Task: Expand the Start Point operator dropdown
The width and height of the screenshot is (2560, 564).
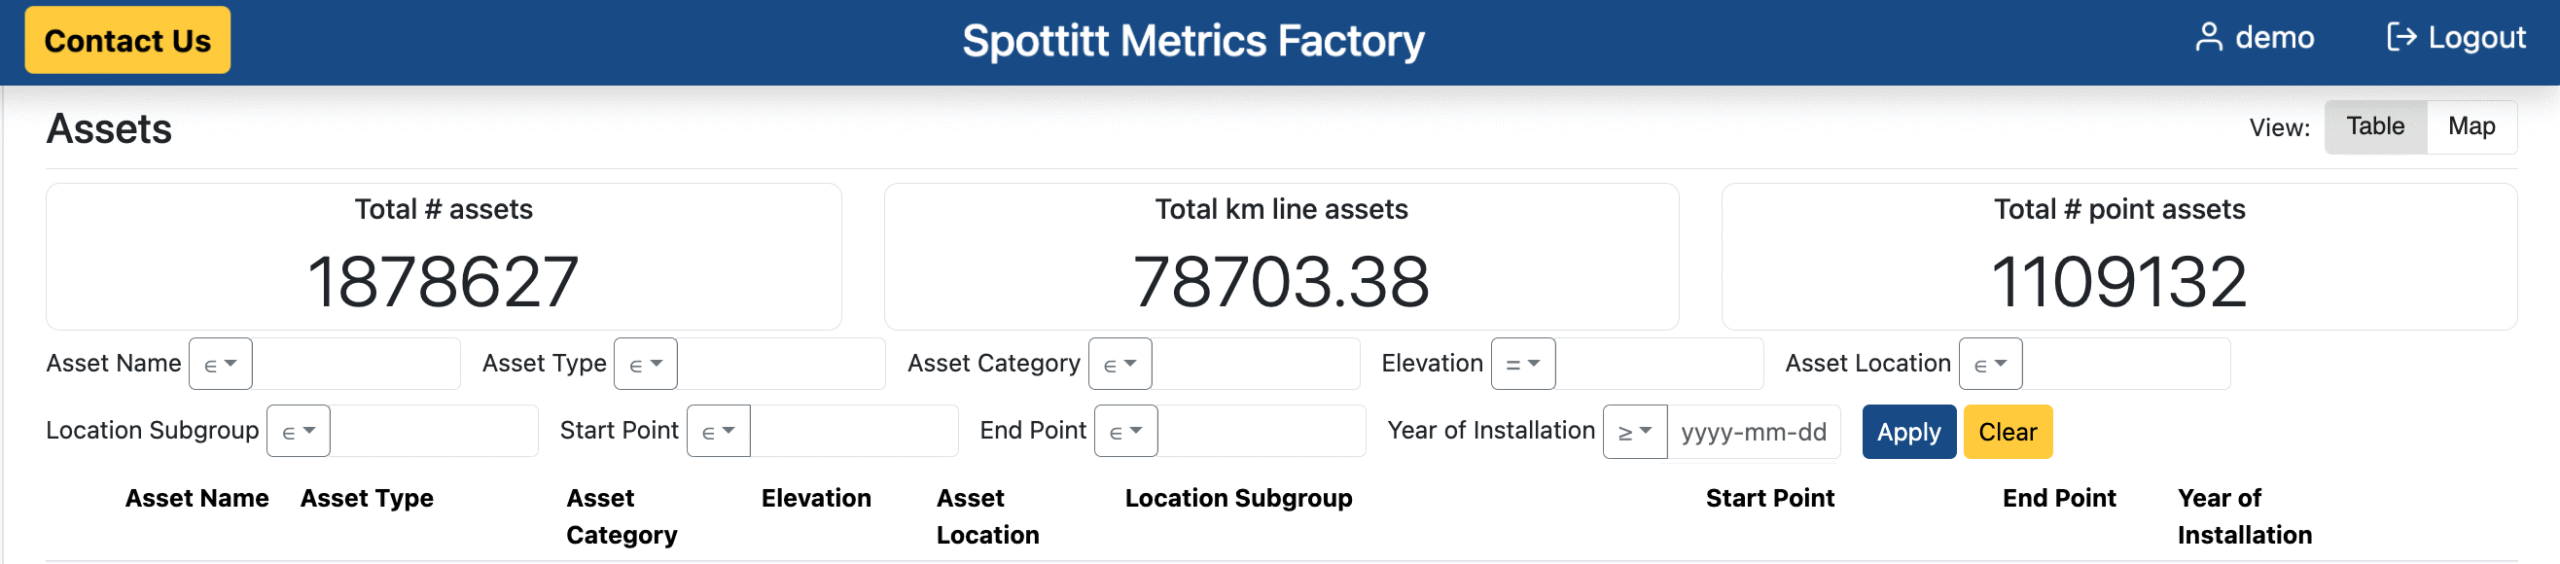Action: 718,431
